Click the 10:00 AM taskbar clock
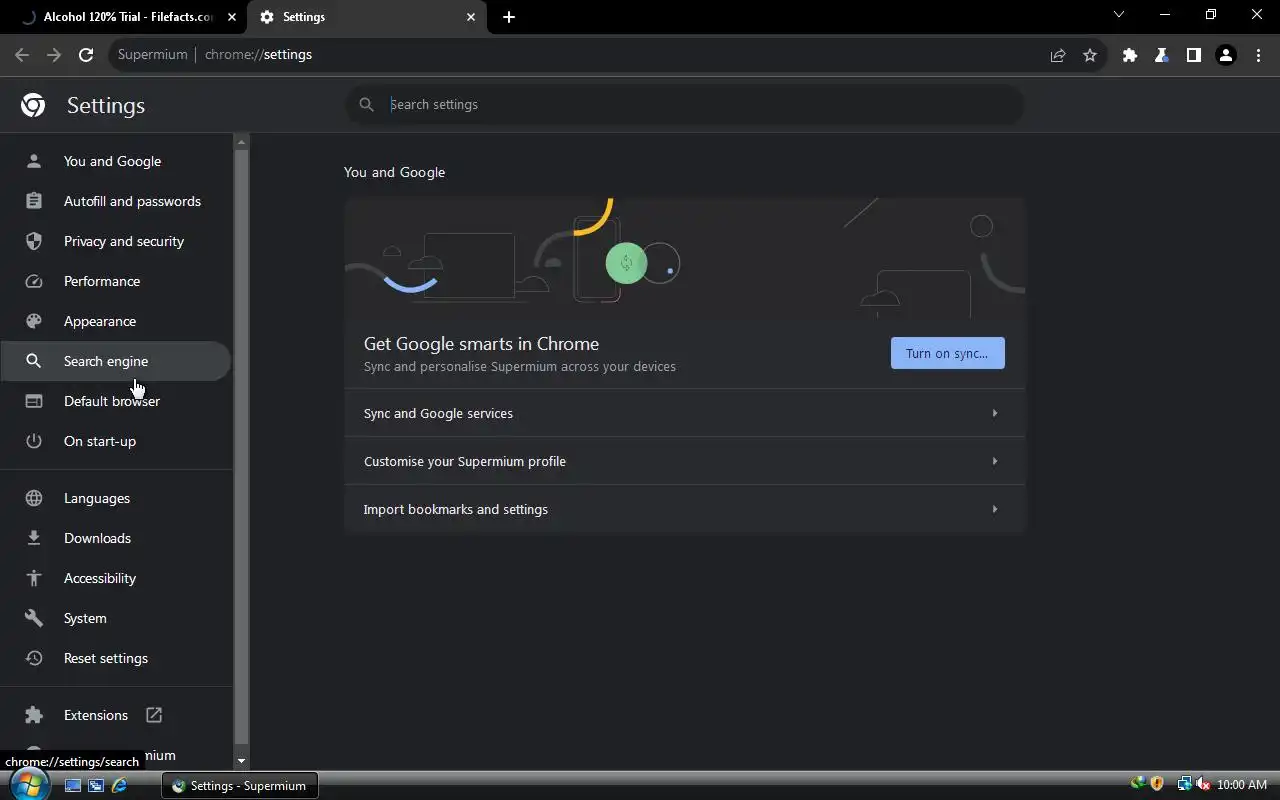 1242,785
